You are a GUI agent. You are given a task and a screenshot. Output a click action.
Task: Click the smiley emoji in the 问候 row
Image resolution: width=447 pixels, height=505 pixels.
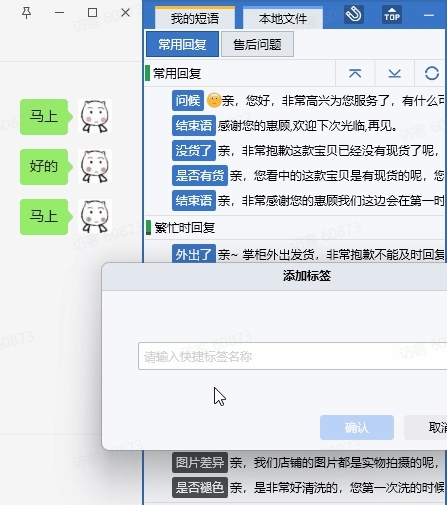pos(214,100)
